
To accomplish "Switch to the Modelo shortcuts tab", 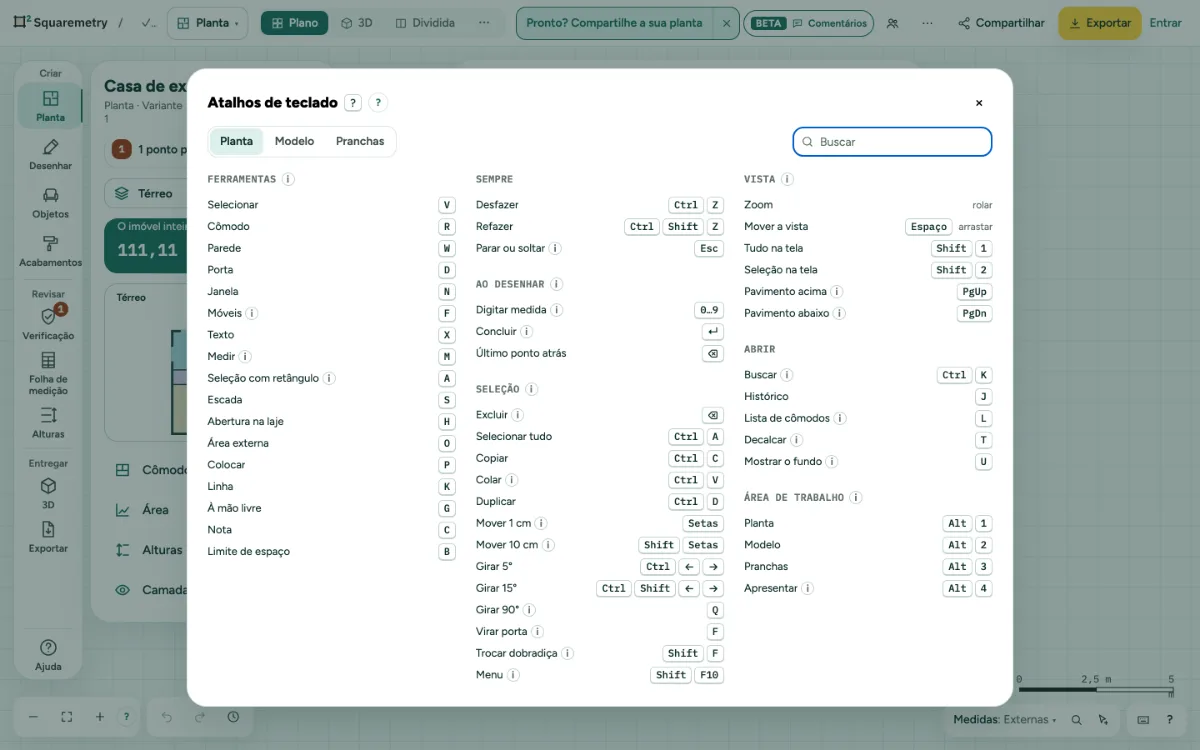I will 294,141.
